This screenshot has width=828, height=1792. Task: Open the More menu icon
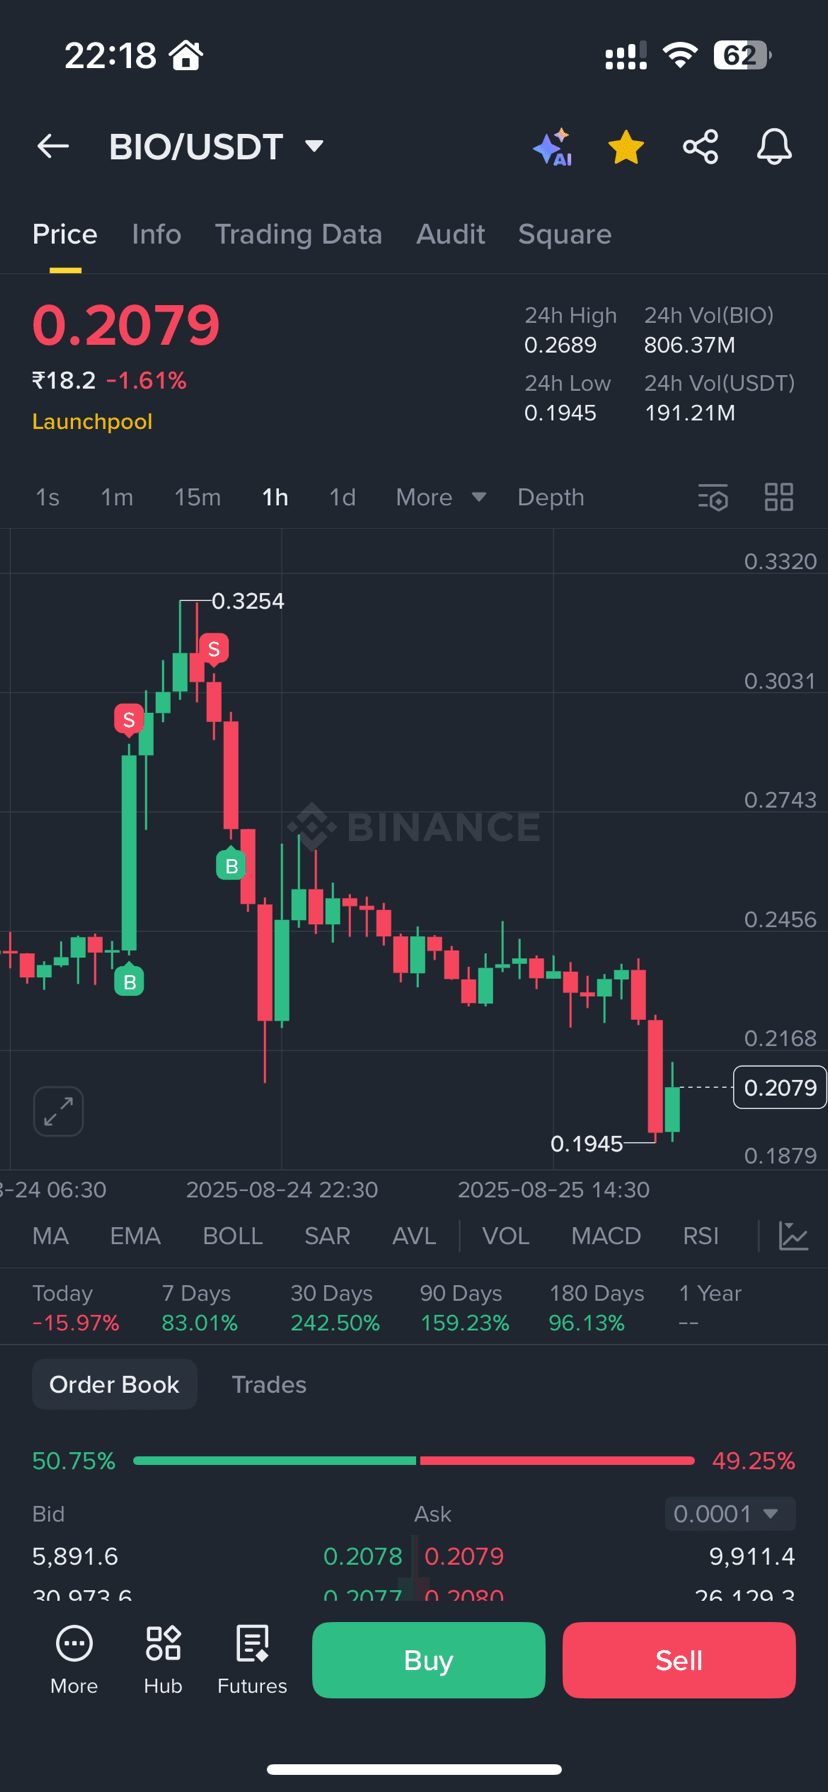(74, 1661)
